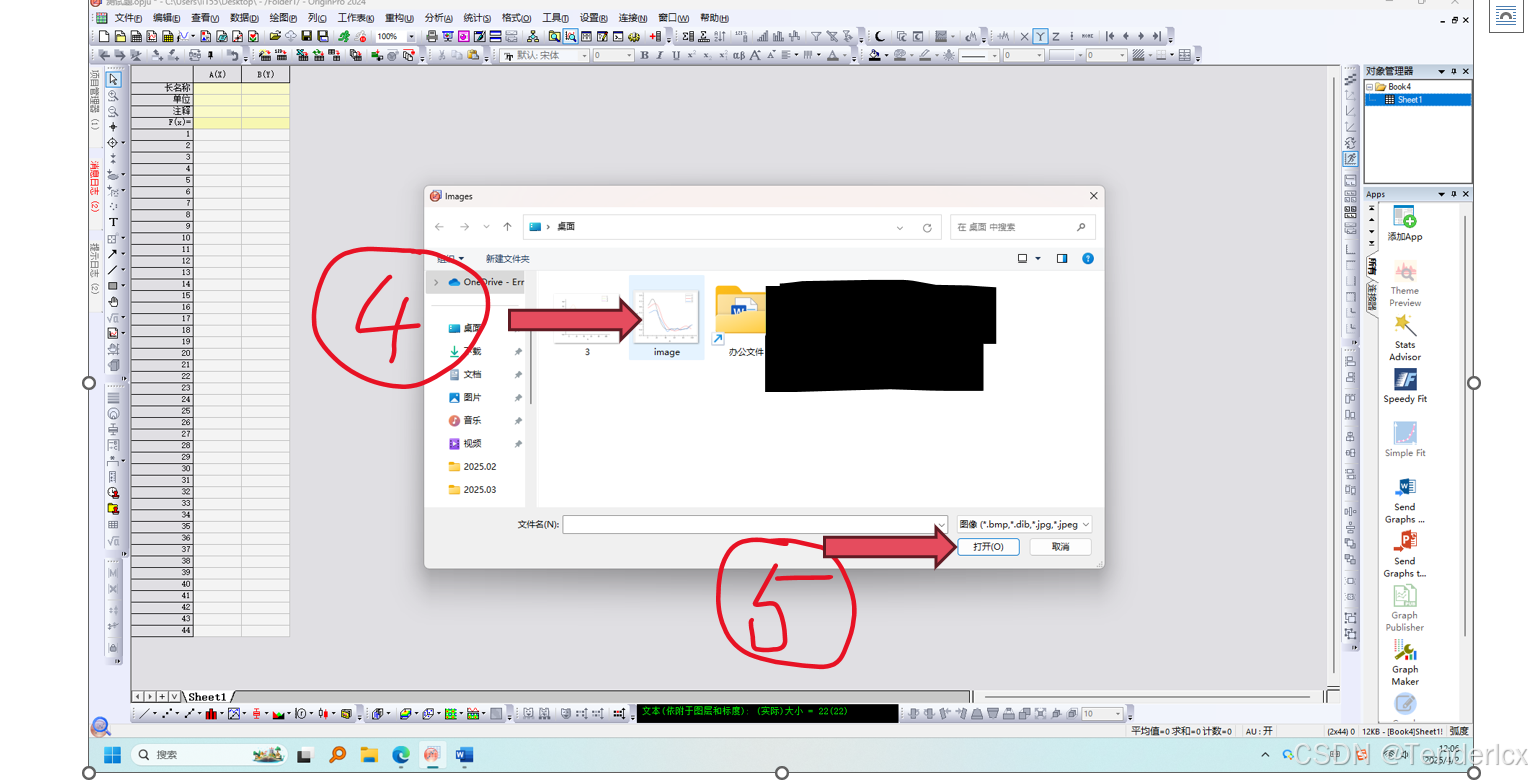Select the image file thumbnail
This screenshot has width=1532, height=781.
pyautogui.click(x=666, y=318)
